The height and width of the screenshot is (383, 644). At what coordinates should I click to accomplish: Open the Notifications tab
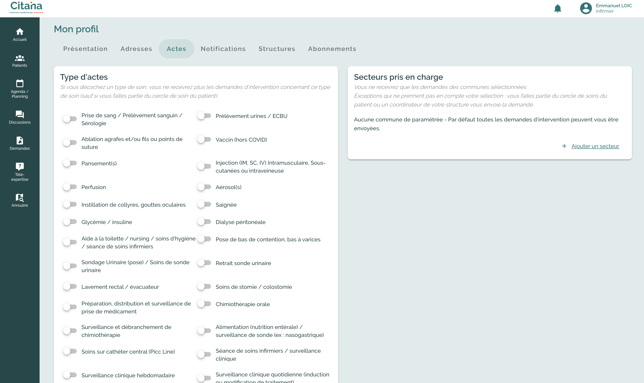tap(223, 49)
